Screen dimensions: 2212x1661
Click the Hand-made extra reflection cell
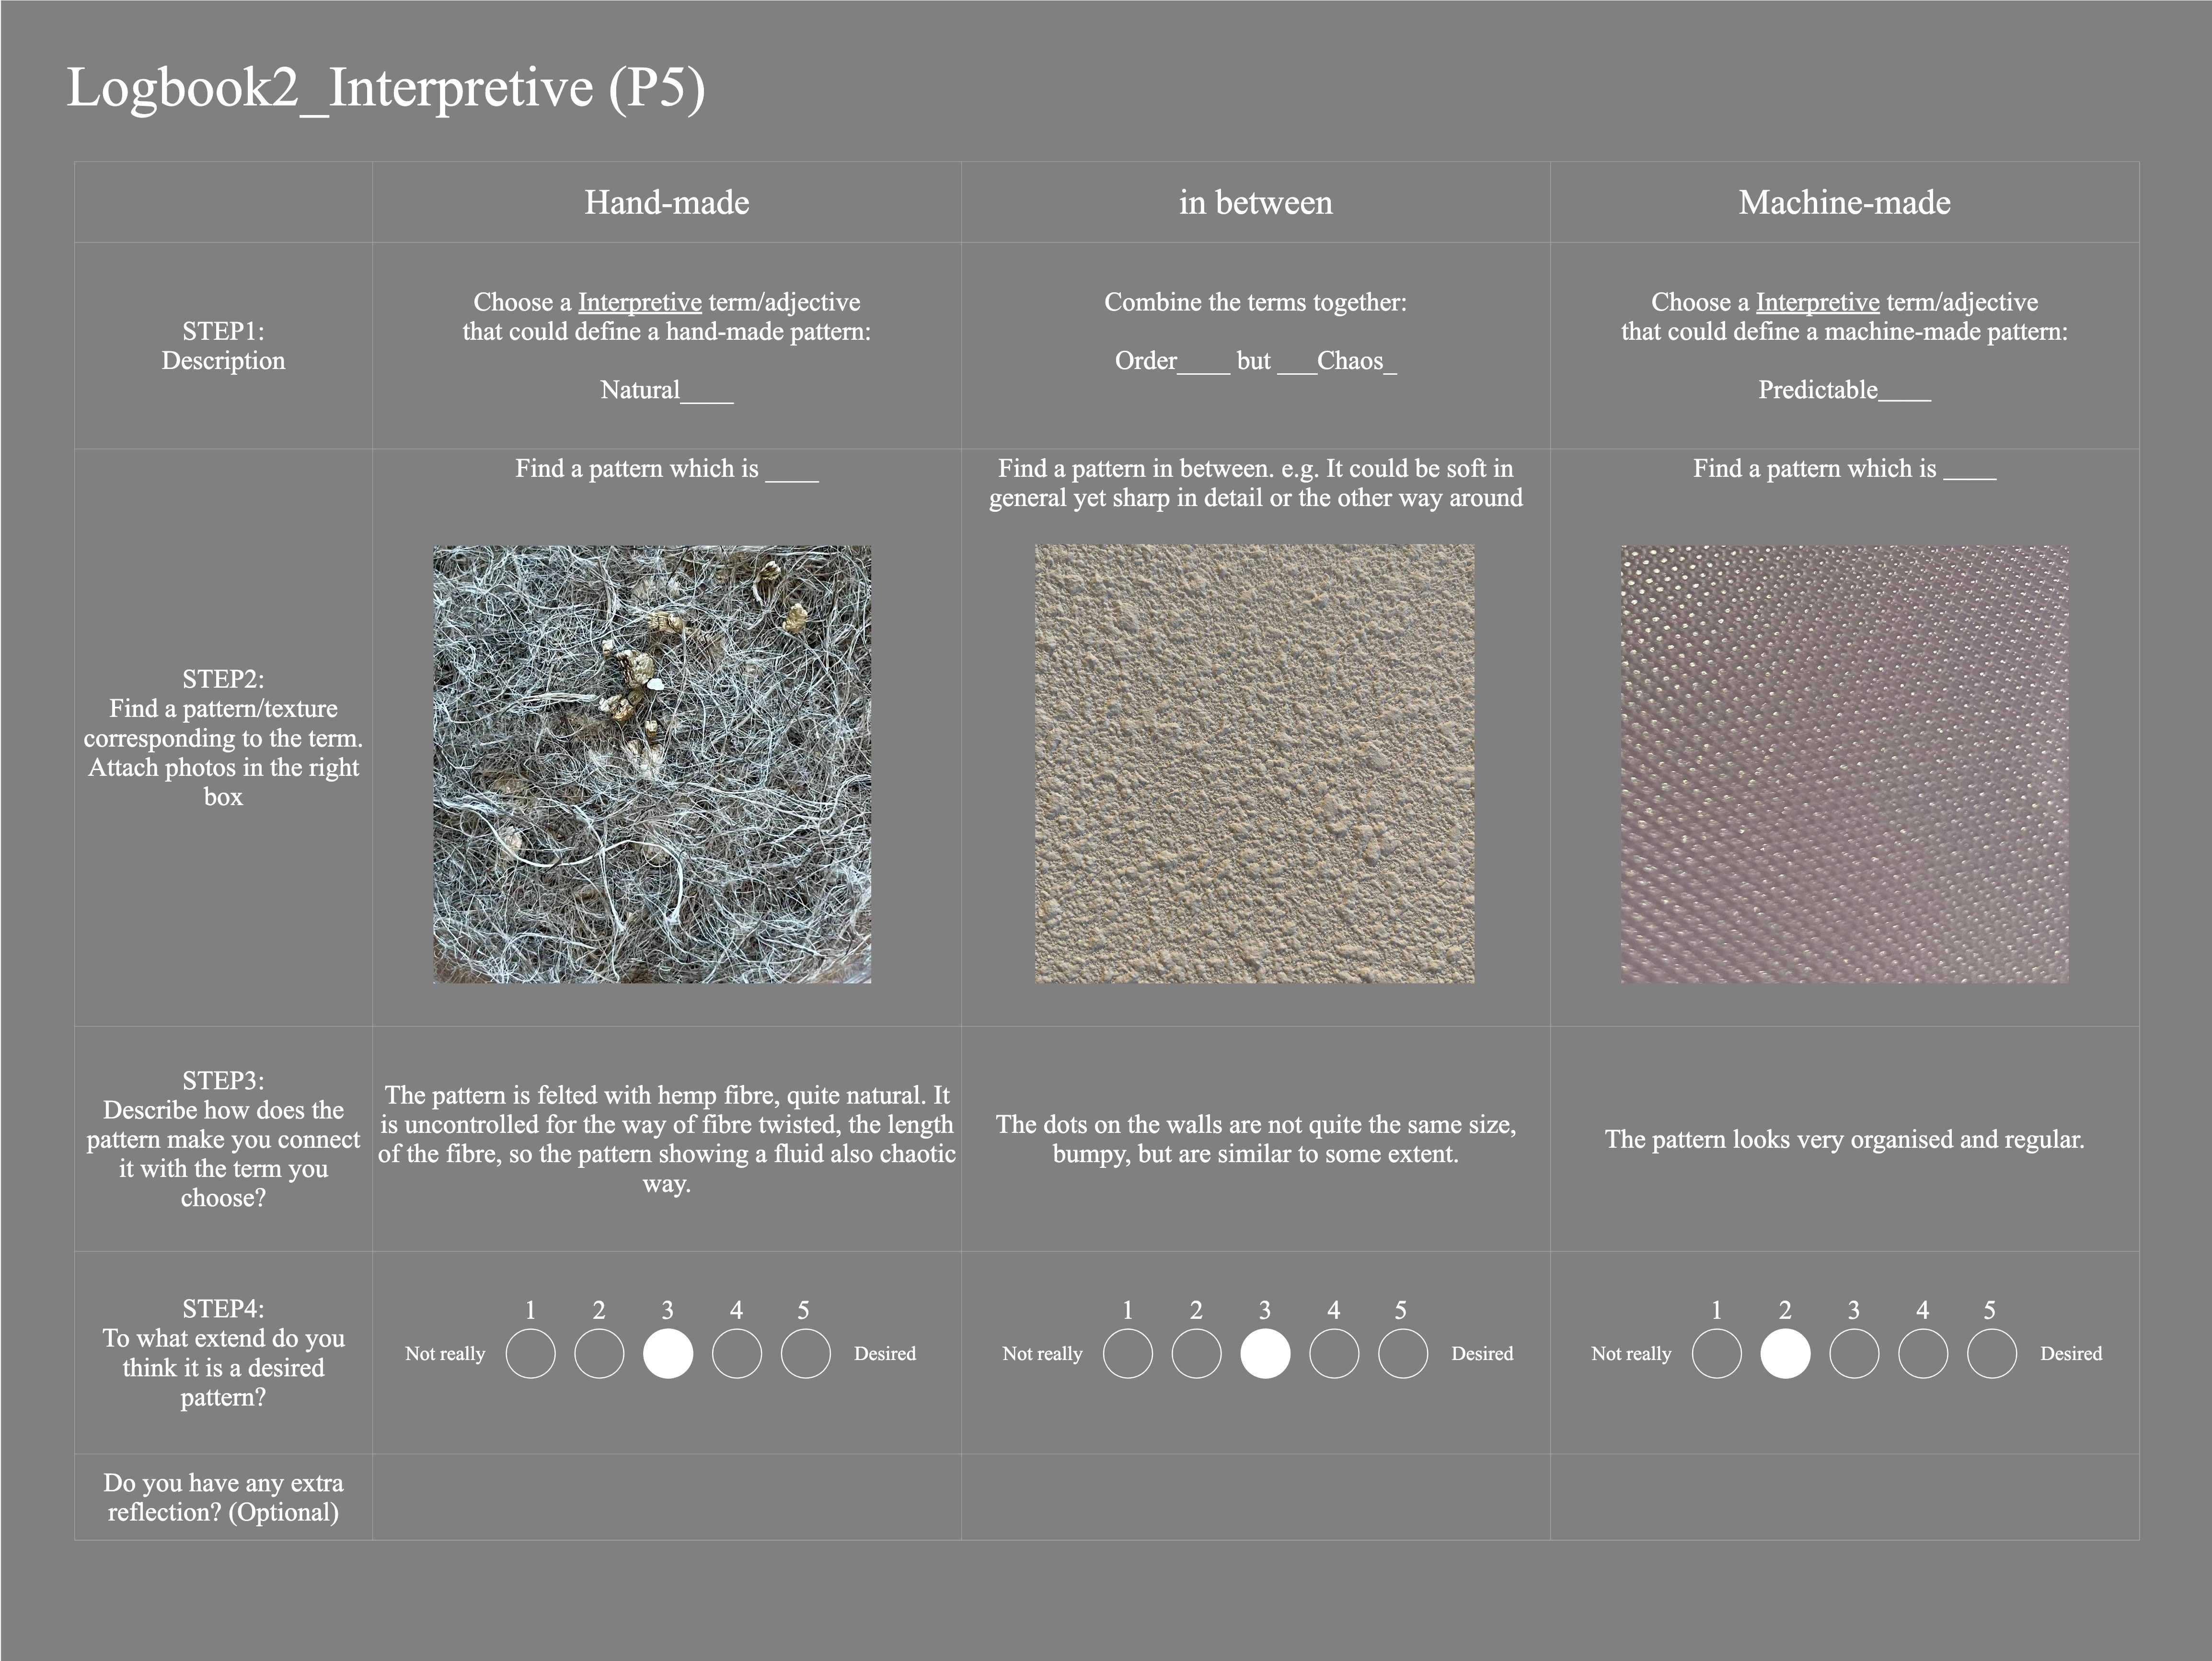pyautogui.click(x=666, y=1497)
